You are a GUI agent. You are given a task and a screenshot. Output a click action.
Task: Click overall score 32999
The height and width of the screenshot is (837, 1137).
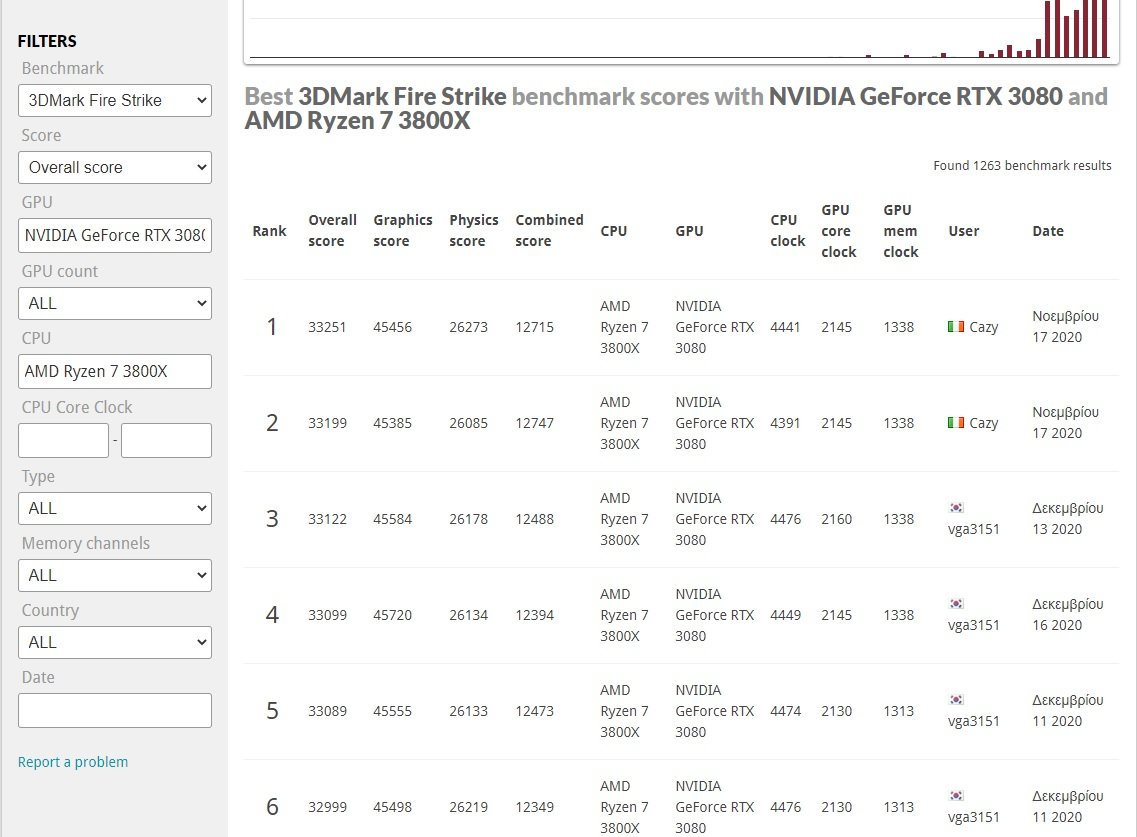(327, 807)
